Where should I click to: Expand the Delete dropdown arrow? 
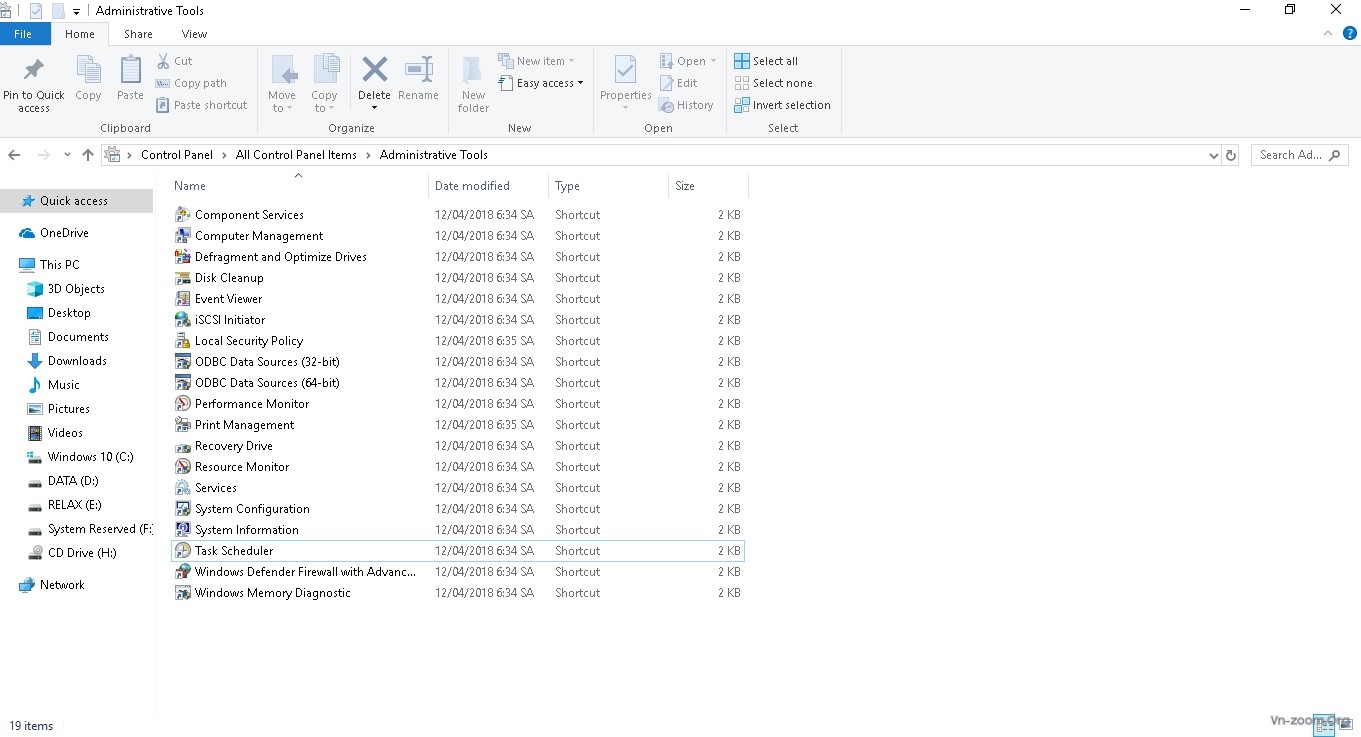pos(374,108)
